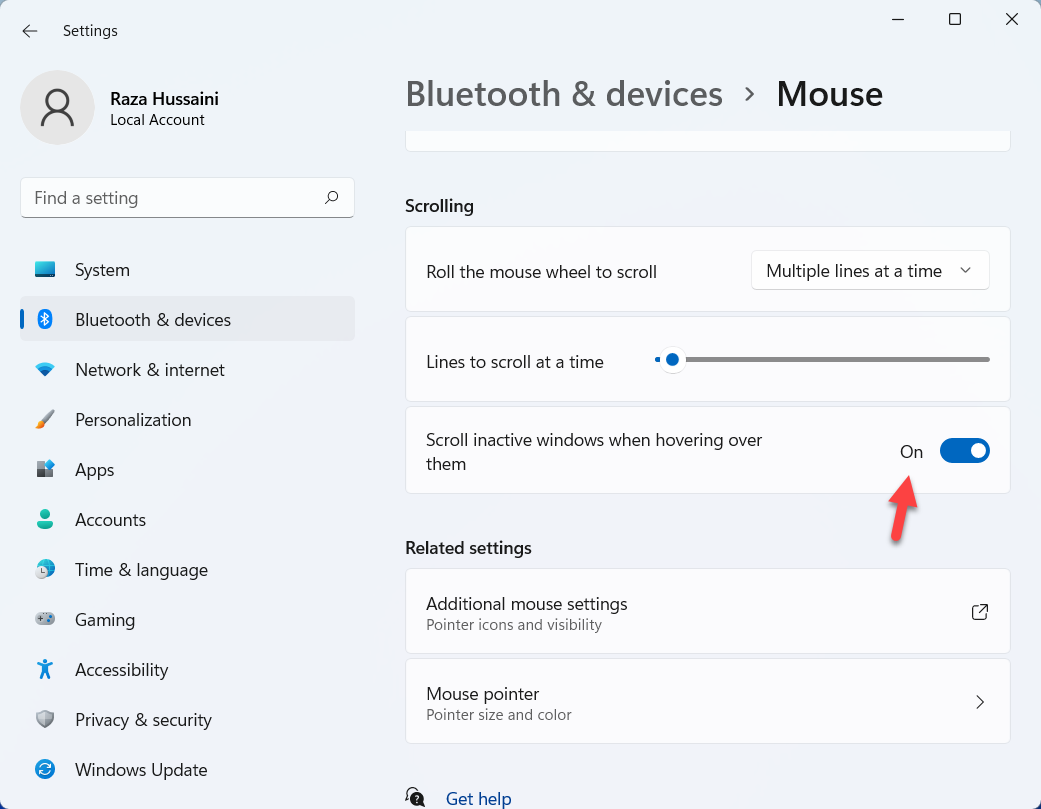This screenshot has width=1041, height=809.
Task: Click the Network & internet Wi-Fi icon
Action: point(45,370)
